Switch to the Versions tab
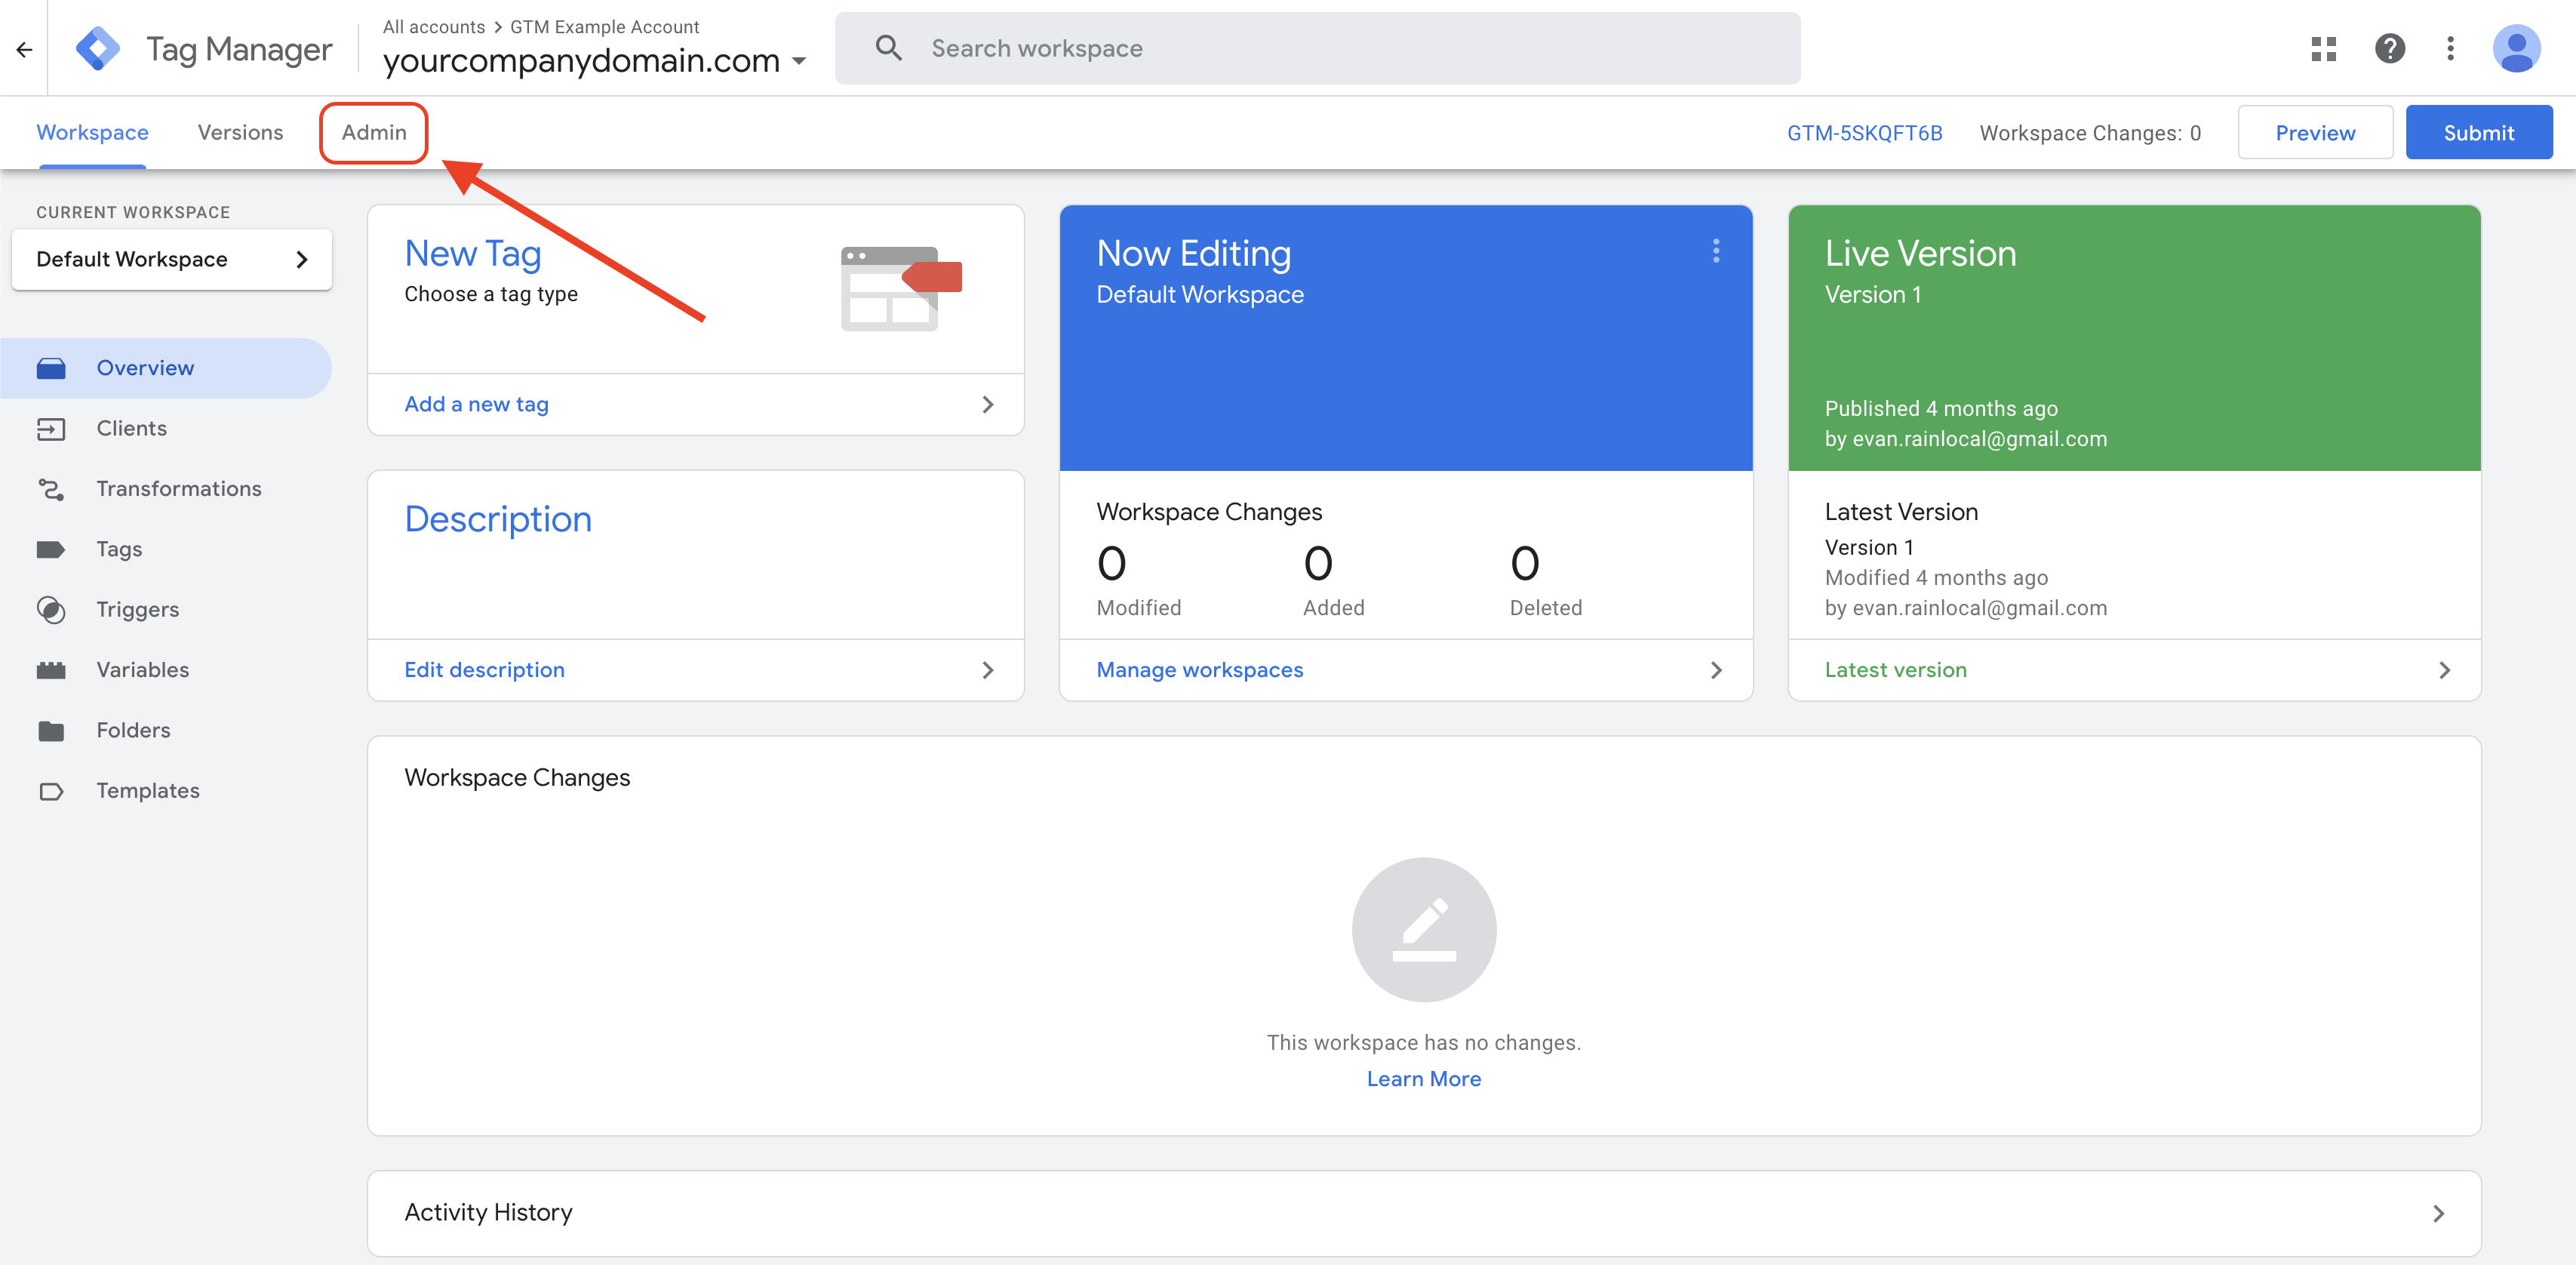Viewport: 2576px width, 1265px height. [240, 133]
